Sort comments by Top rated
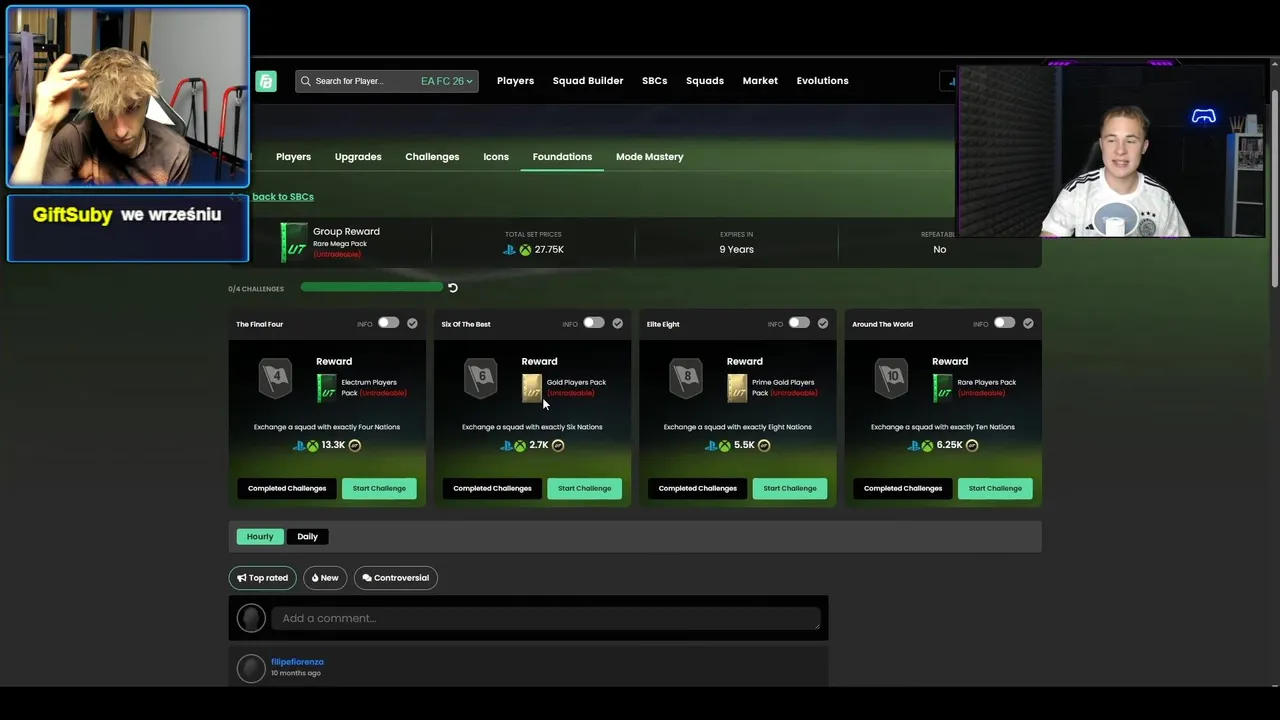 [262, 578]
